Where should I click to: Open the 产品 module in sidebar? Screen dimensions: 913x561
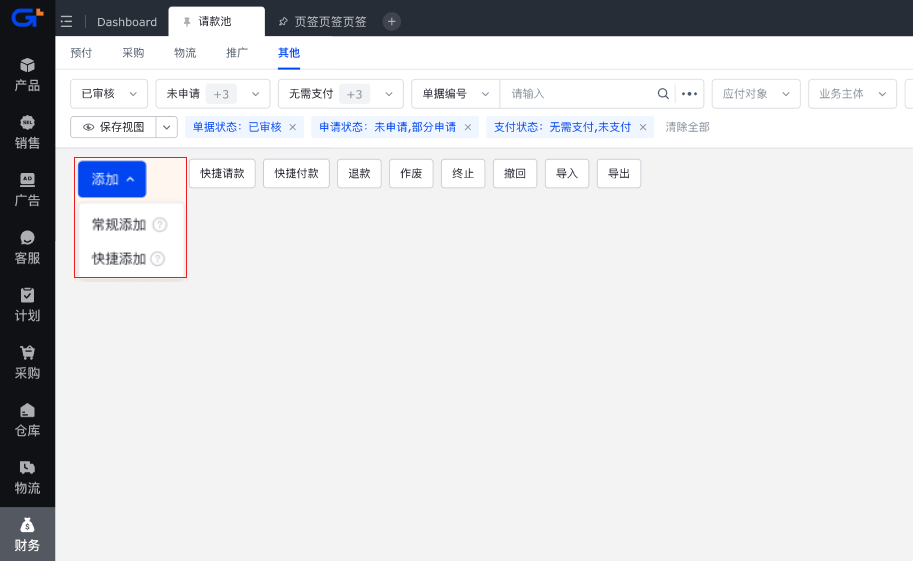pyautogui.click(x=27, y=74)
